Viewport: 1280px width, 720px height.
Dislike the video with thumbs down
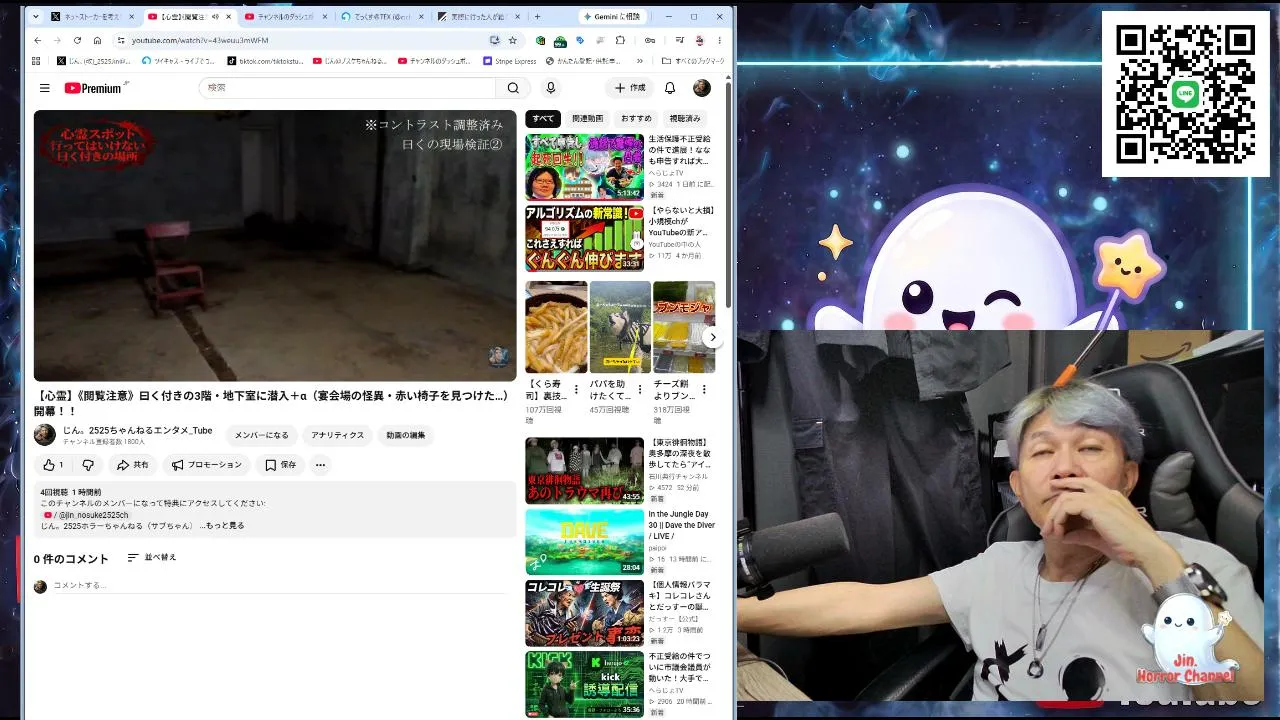[x=88, y=465]
